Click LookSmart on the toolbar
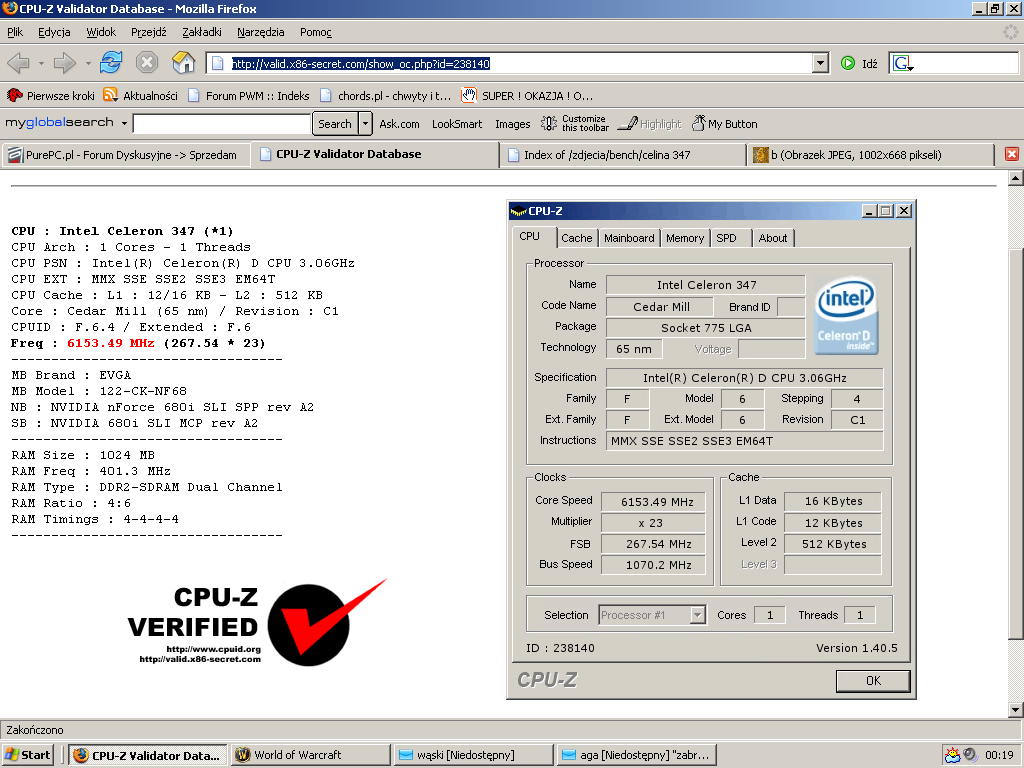 tap(457, 124)
